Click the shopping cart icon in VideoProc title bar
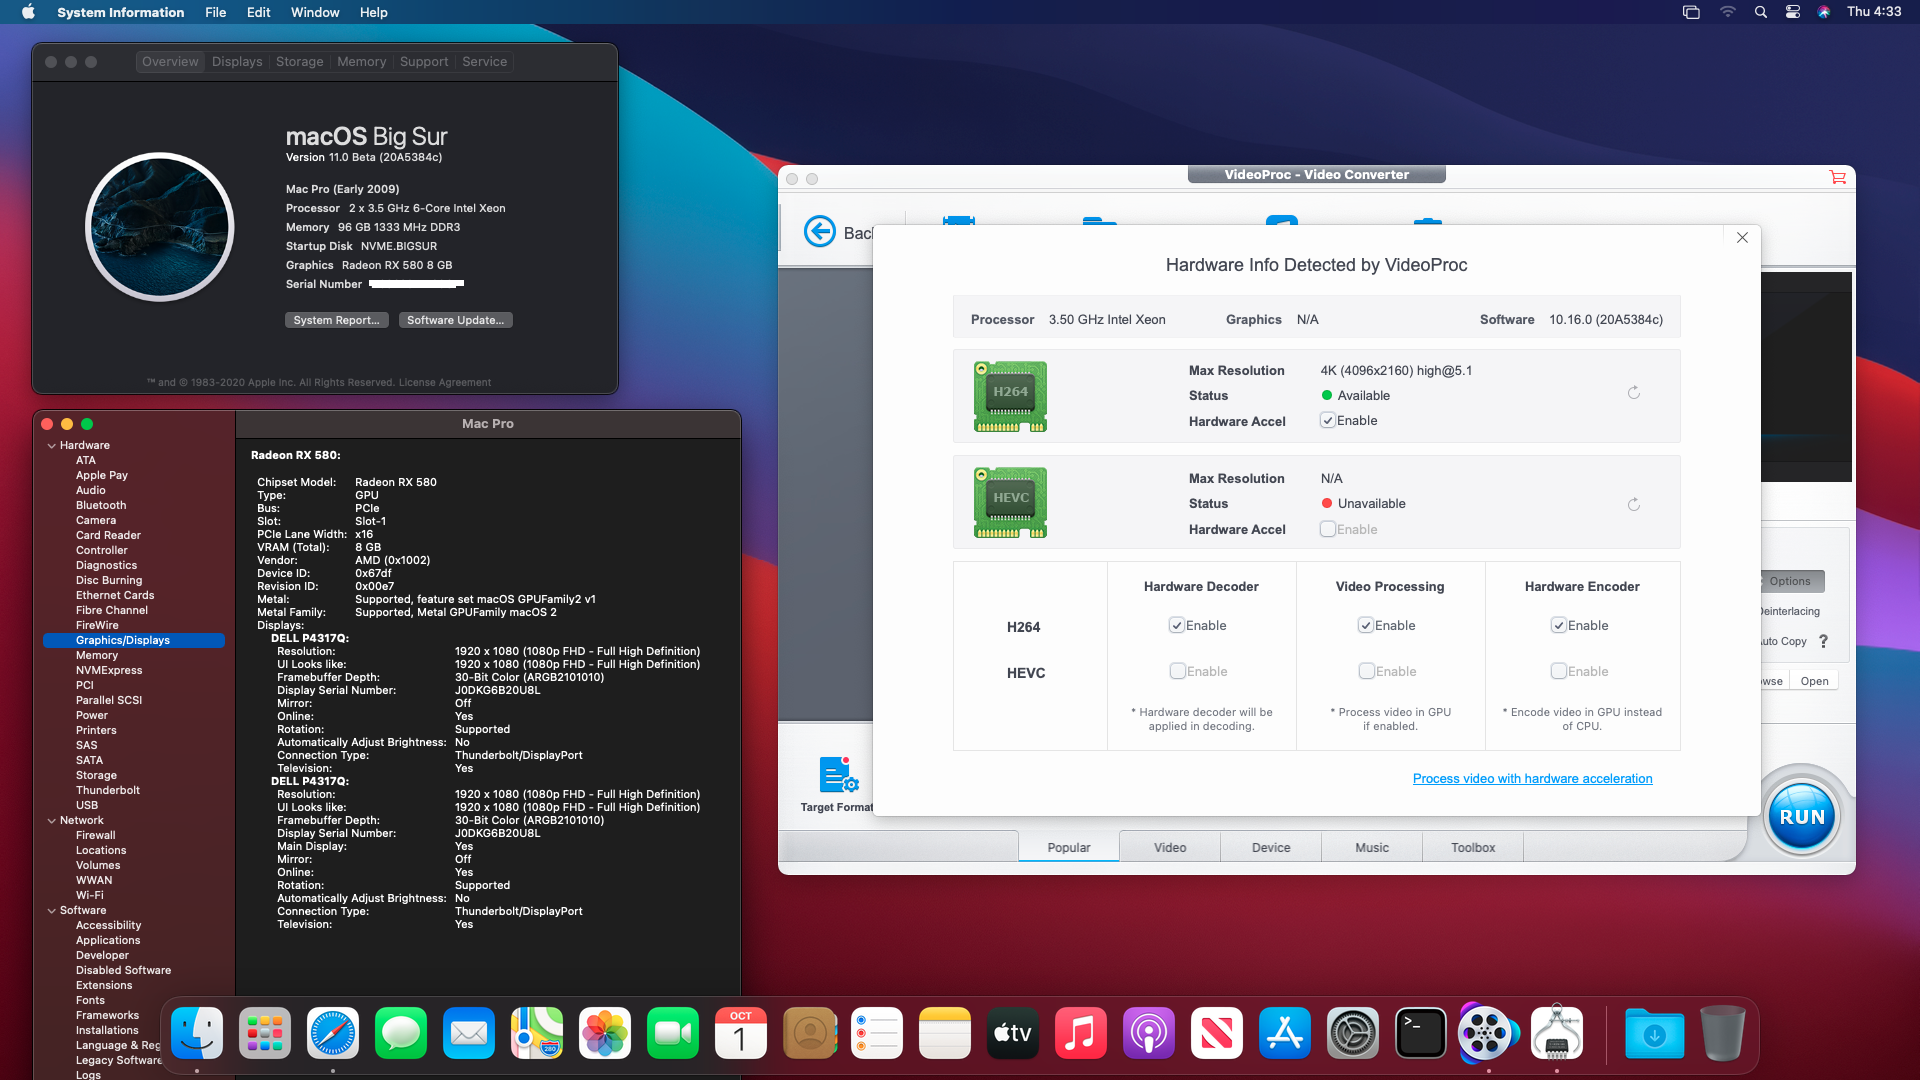The image size is (1920, 1080). coord(1837,177)
